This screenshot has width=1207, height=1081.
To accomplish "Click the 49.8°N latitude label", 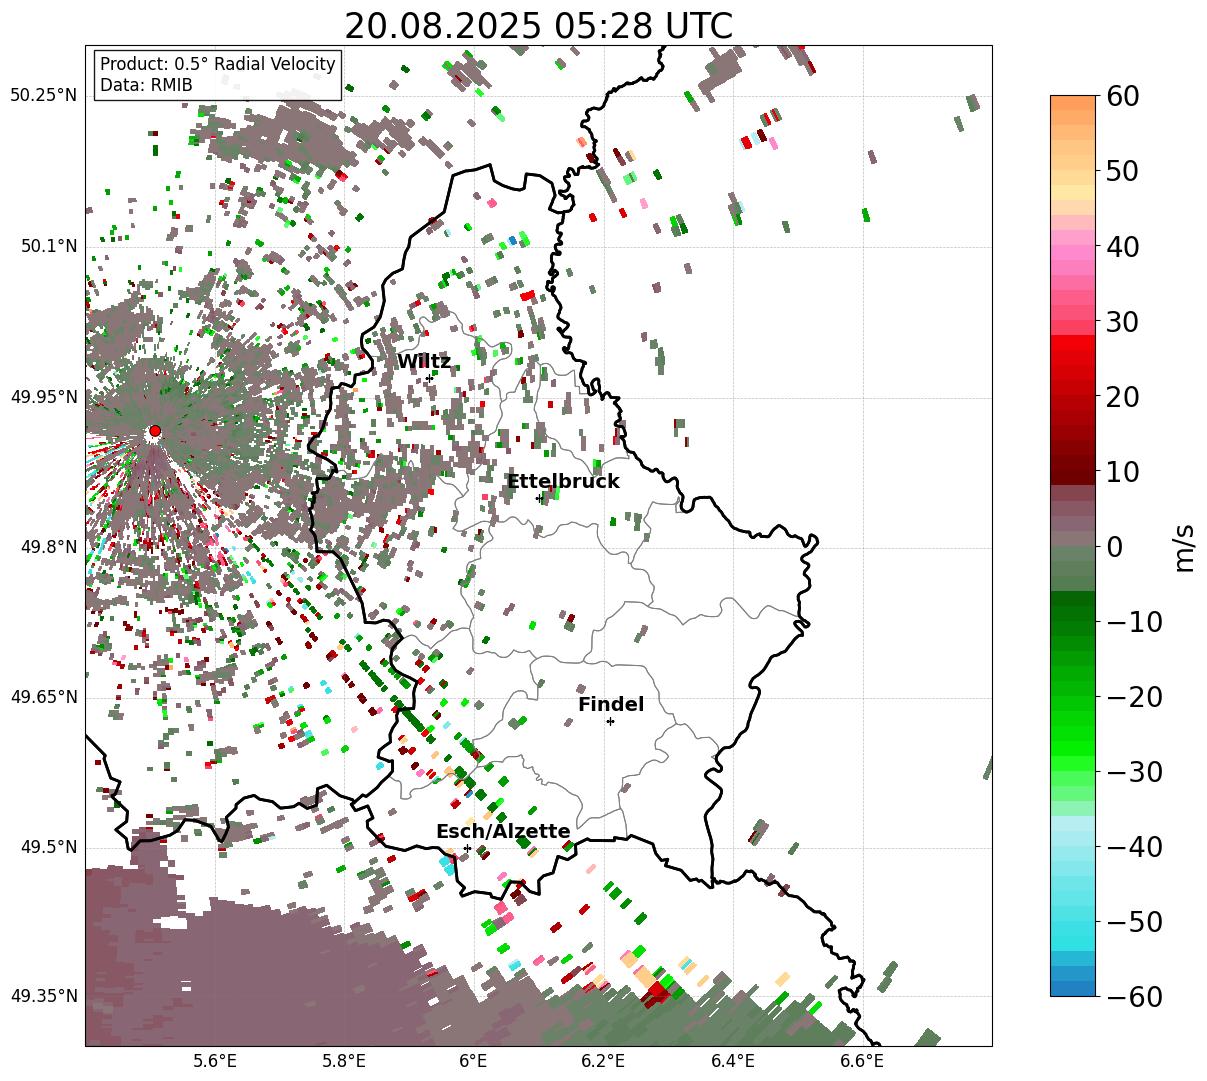I will [x=48, y=547].
